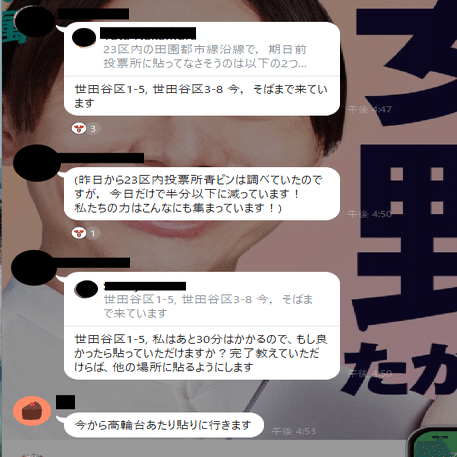Open the first sender's blacked-out avatar at top
This screenshot has height=457, width=457.
pos(34,22)
